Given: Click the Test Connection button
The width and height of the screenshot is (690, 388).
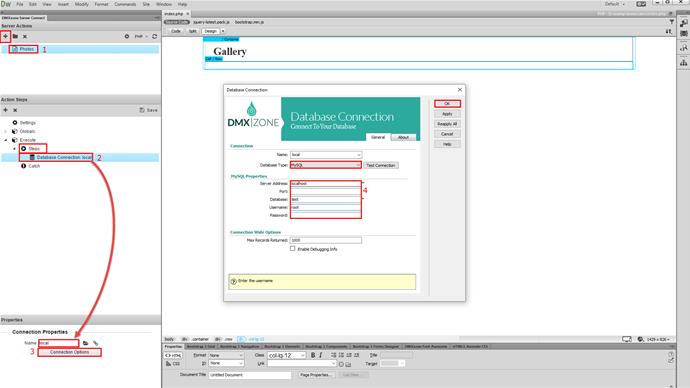Looking at the screenshot, I should 381,165.
